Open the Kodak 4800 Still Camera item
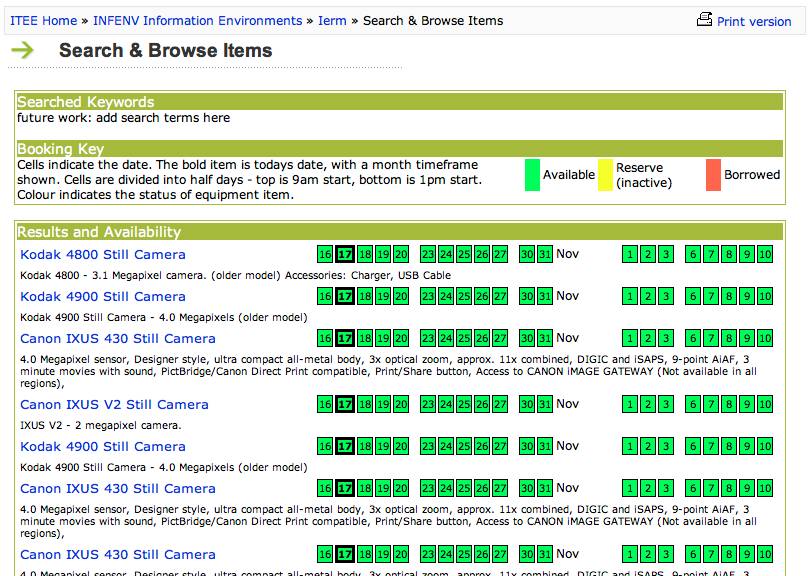 [102, 254]
